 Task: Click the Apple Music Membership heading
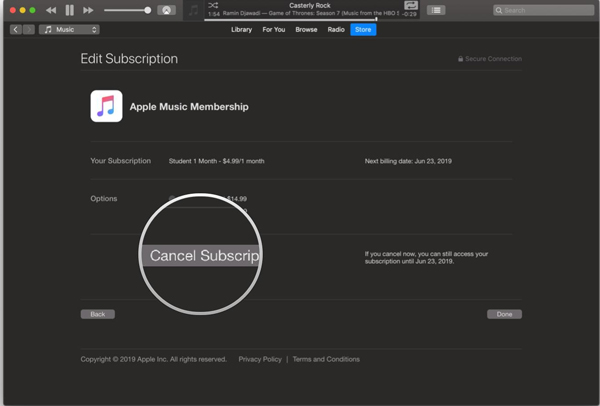pos(189,107)
